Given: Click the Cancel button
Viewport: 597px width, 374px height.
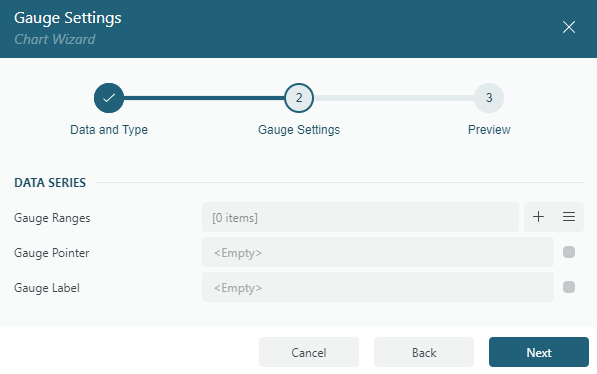Looking at the screenshot, I should (x=309, y=352).
